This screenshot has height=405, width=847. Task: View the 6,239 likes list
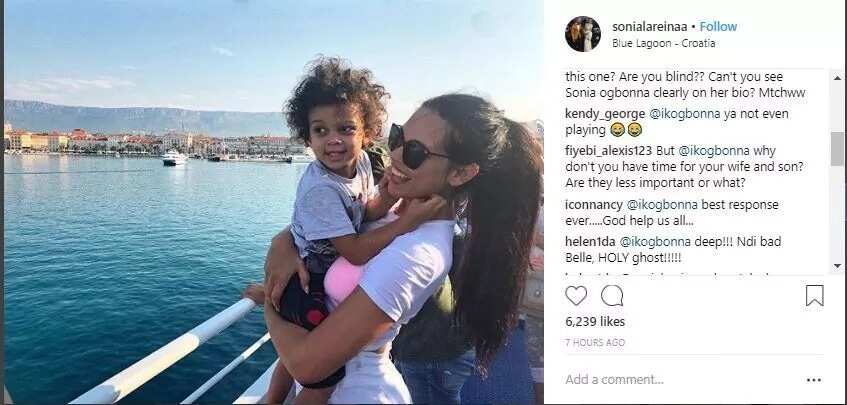pyautogui.click(x=595, y=322)
